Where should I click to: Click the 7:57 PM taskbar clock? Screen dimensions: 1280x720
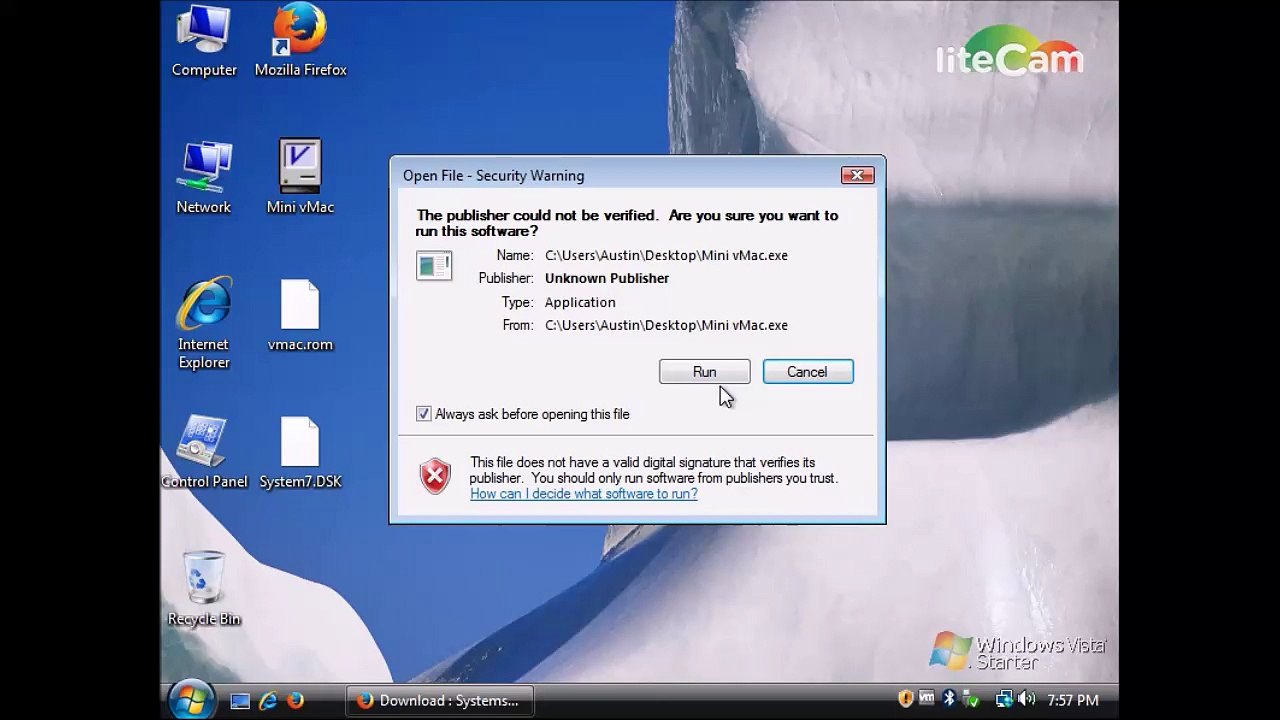click(x=1073, y=701)
